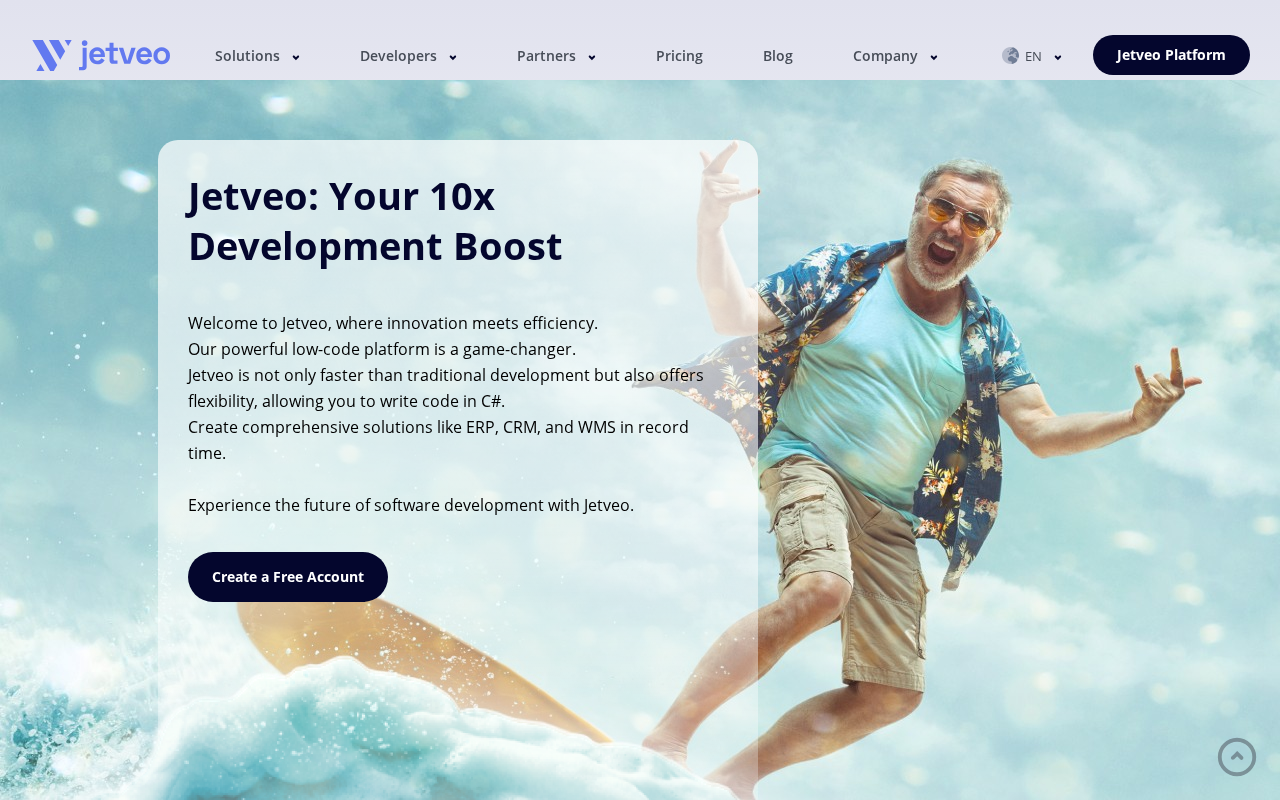Viewport: 1280px width, 800px height.
Task: Click the globe language icon
Action: tap(1011, 56)
